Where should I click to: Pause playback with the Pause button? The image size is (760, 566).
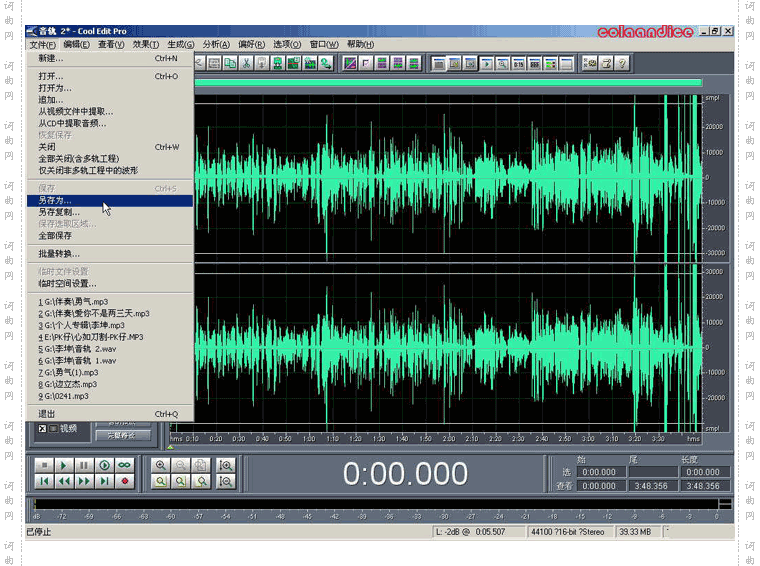[x=84, y=465]
